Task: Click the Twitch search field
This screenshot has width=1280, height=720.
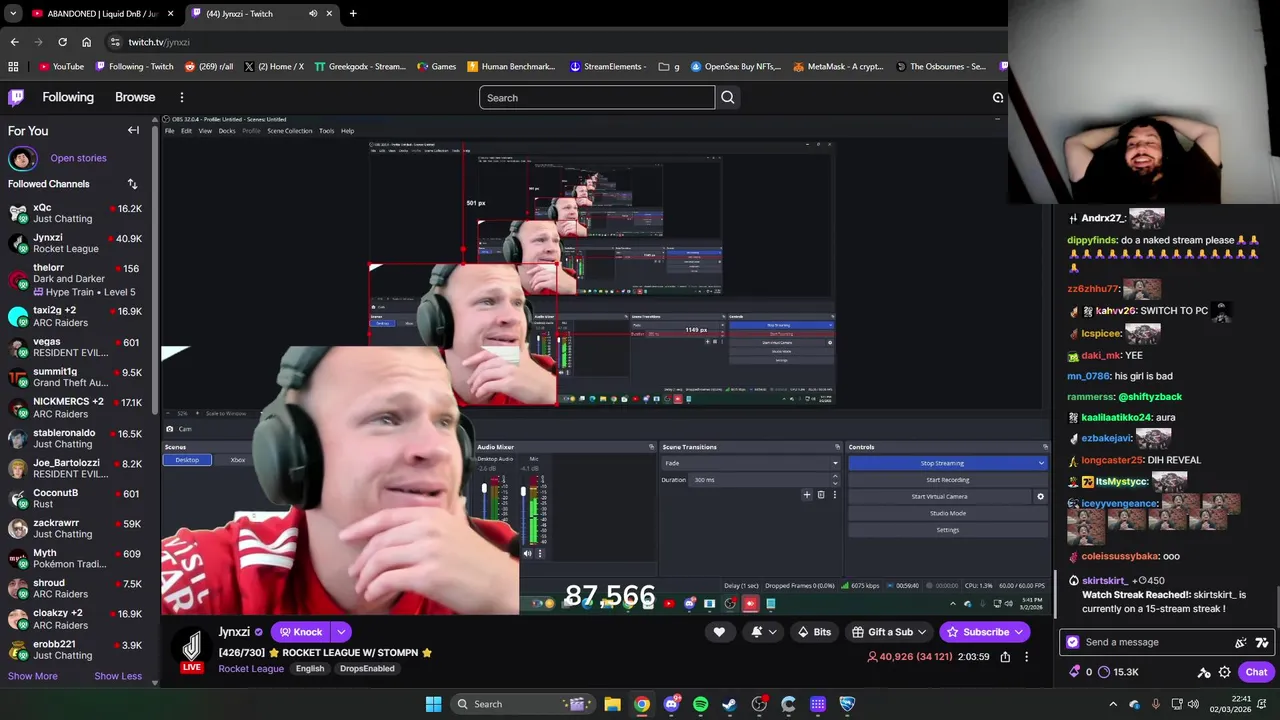Action: [597, 97]
